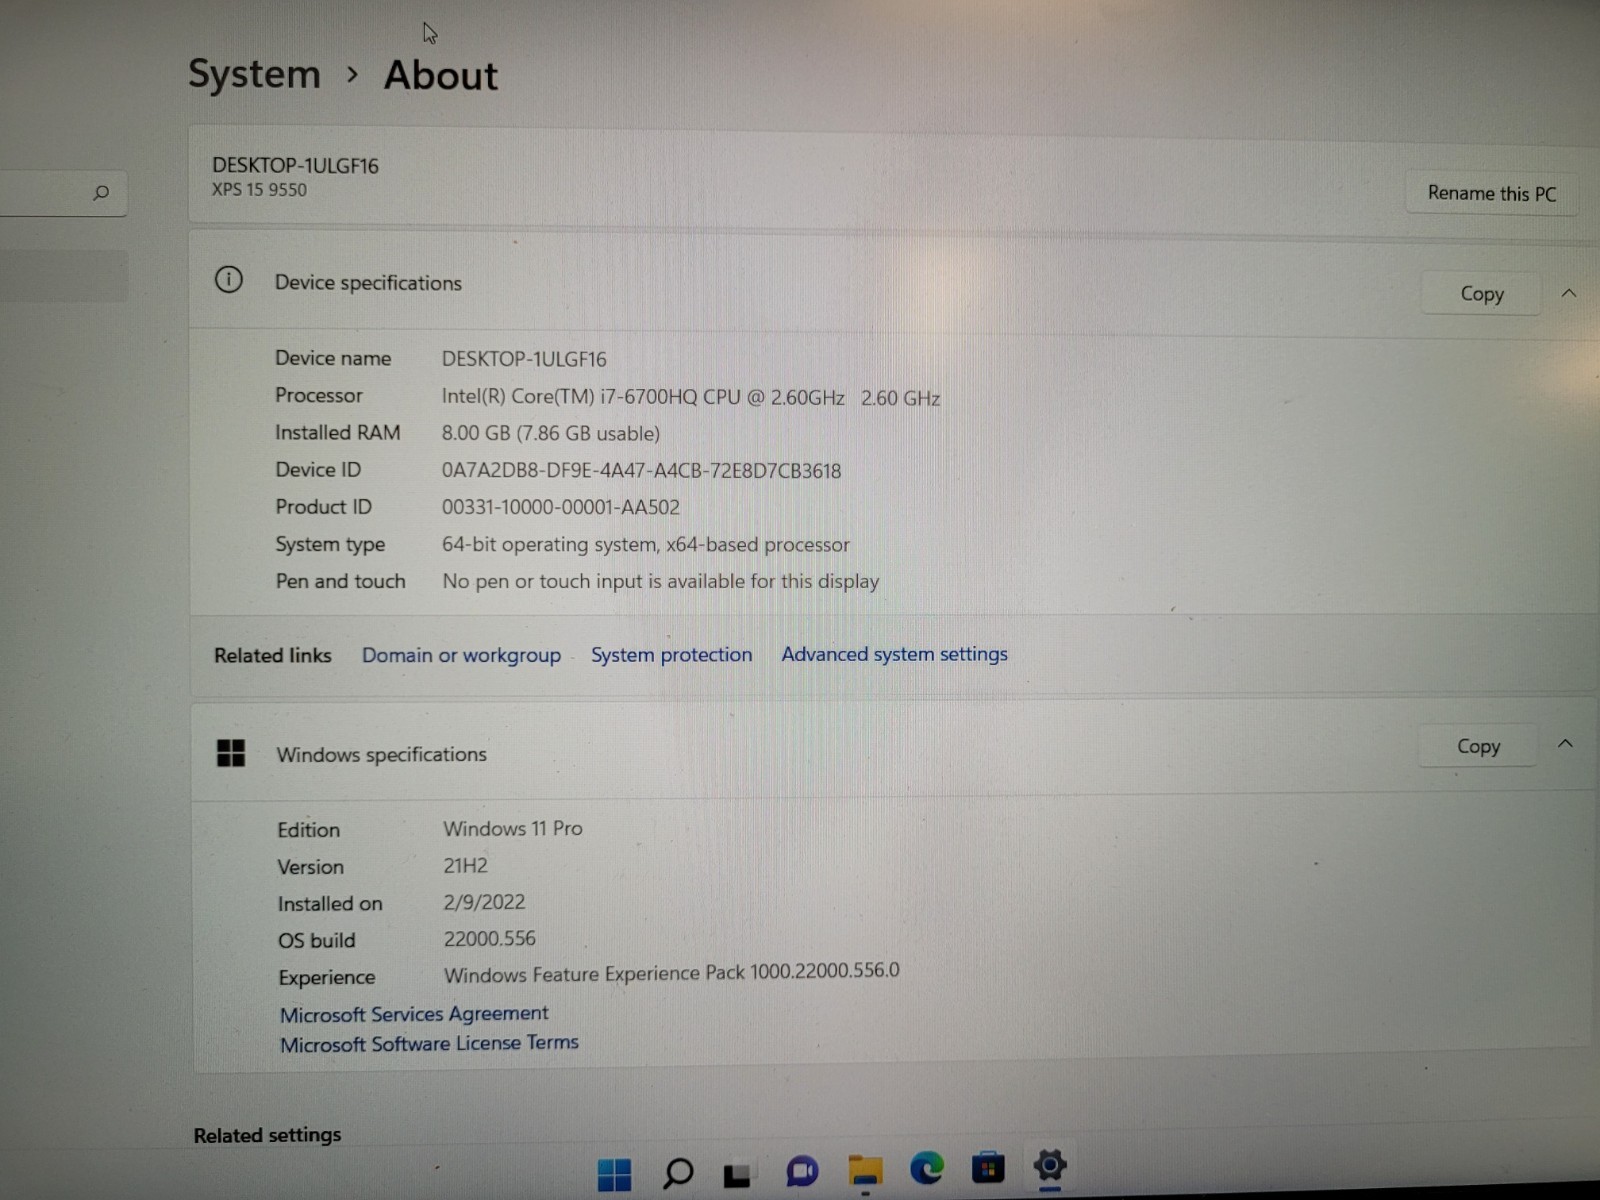Open Microsoft Services Agreement link
This screenshot has width=1600, height=1200.
pyautogui.click(x=414, y=1013)
